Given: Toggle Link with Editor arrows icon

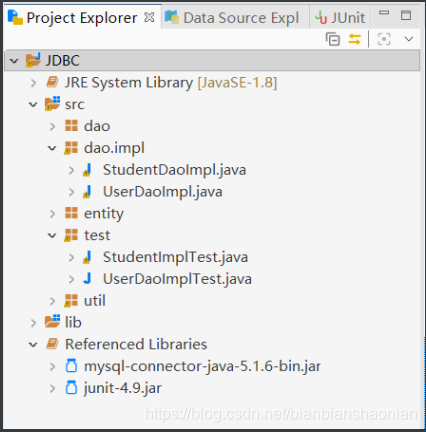Looking at the screenshot, I should coord(354,39).
